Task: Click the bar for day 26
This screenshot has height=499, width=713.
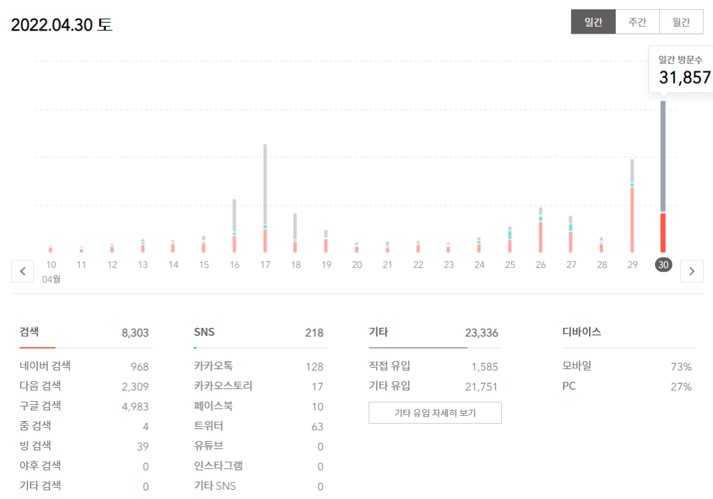Action: pyautogui.click(x=541, y=230)
